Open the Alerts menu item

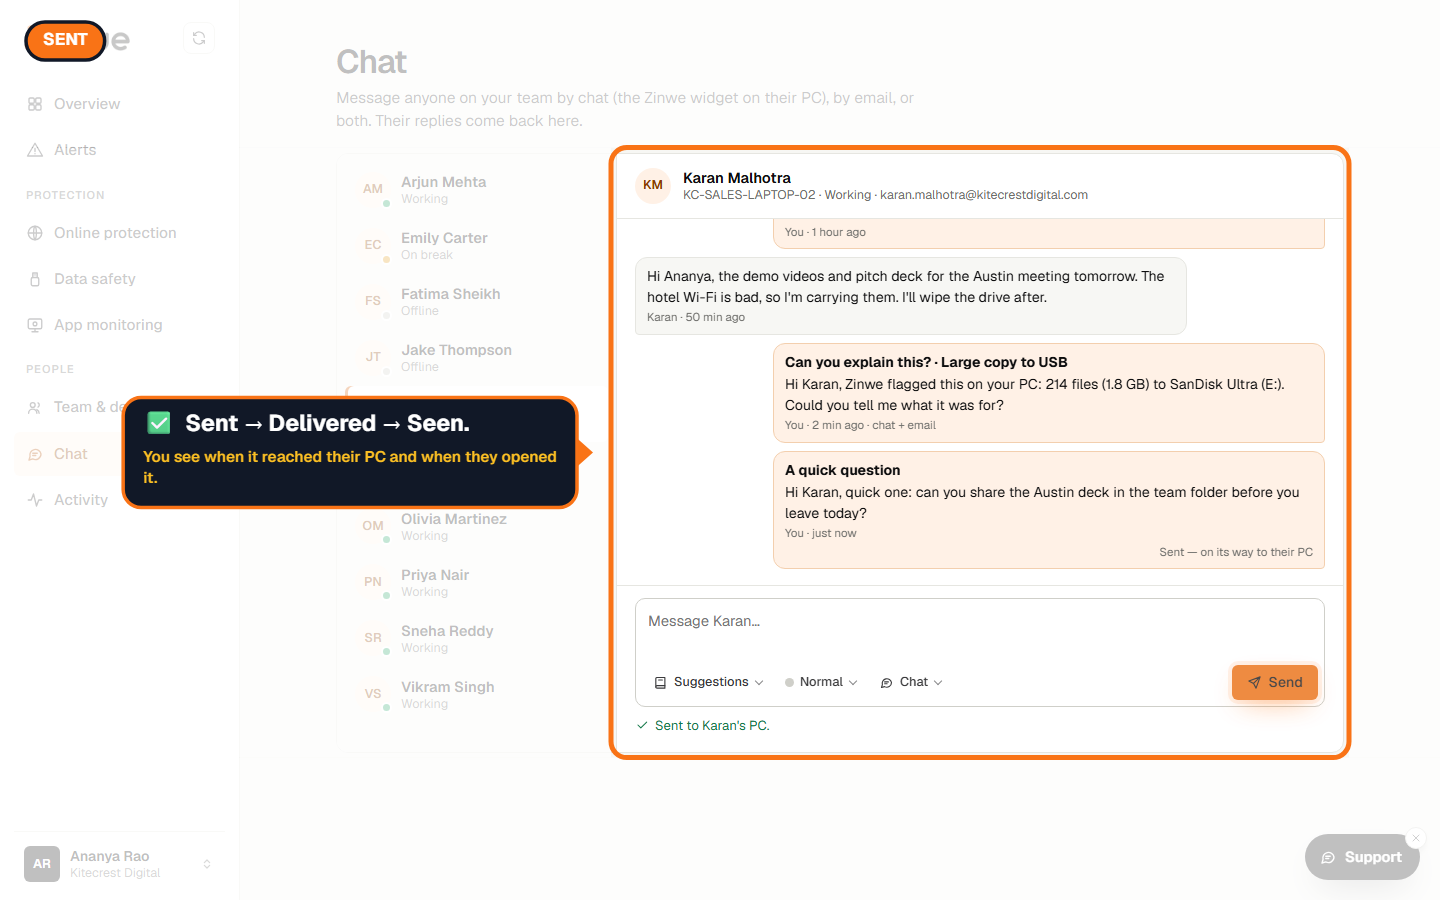point(120,150)
